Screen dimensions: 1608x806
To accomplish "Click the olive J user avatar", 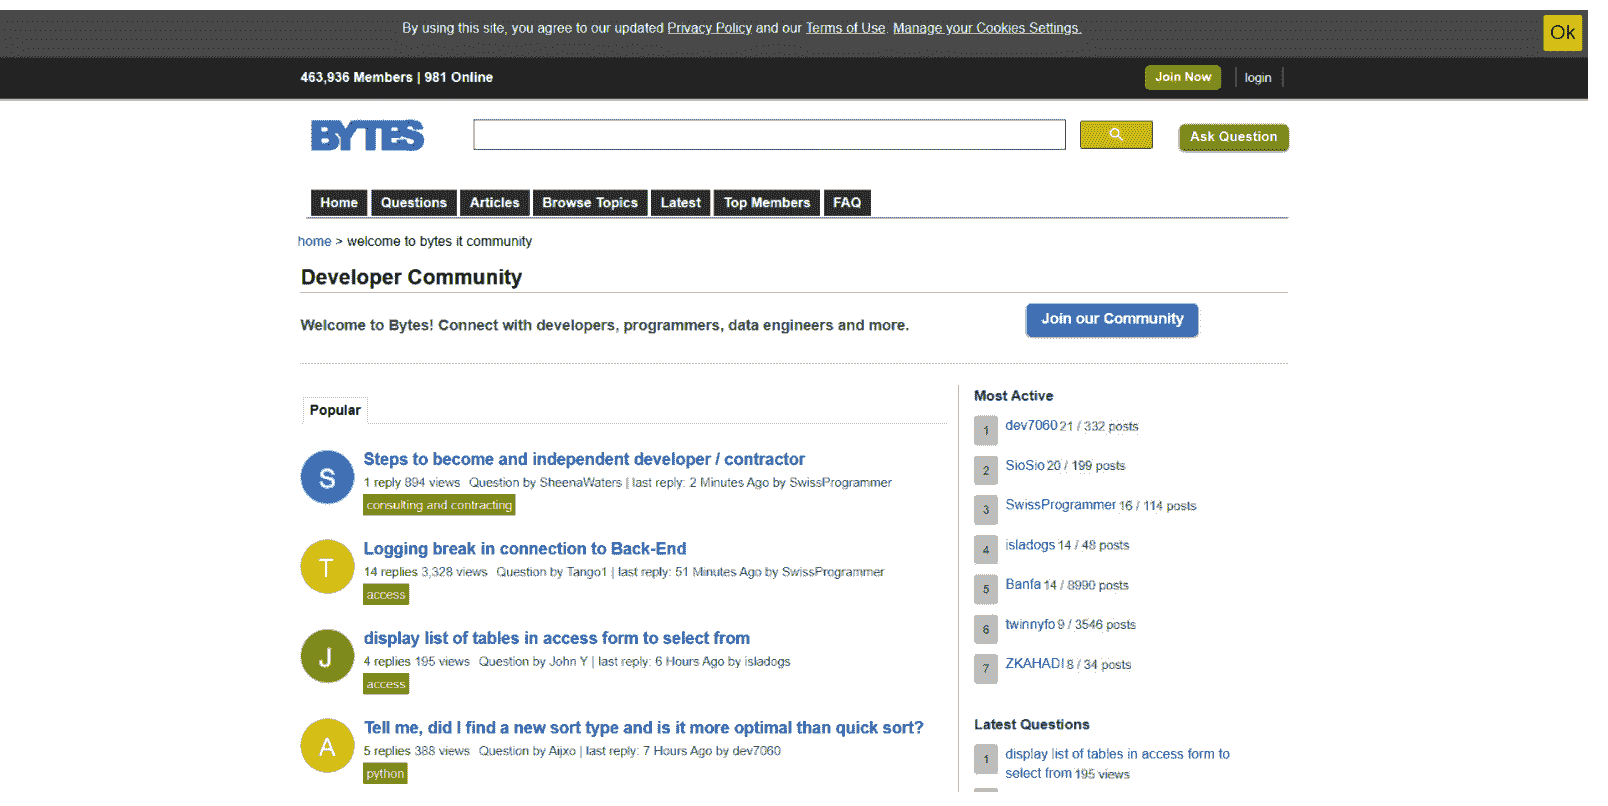I will (327, 657).
